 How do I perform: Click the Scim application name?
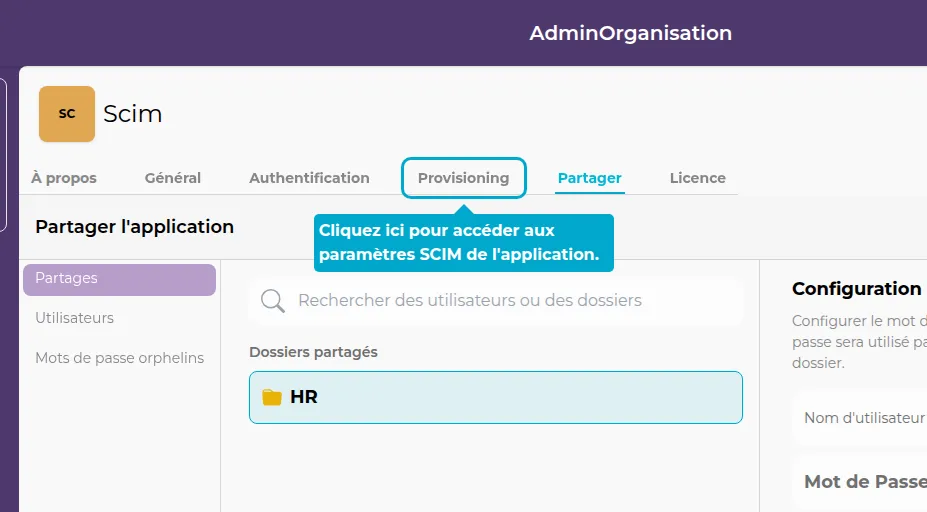click(133, 114)
